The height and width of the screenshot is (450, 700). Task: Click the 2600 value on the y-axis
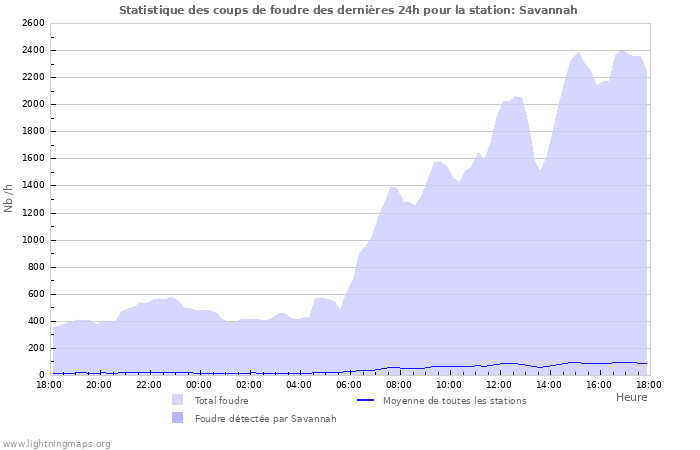click(32, 23)
